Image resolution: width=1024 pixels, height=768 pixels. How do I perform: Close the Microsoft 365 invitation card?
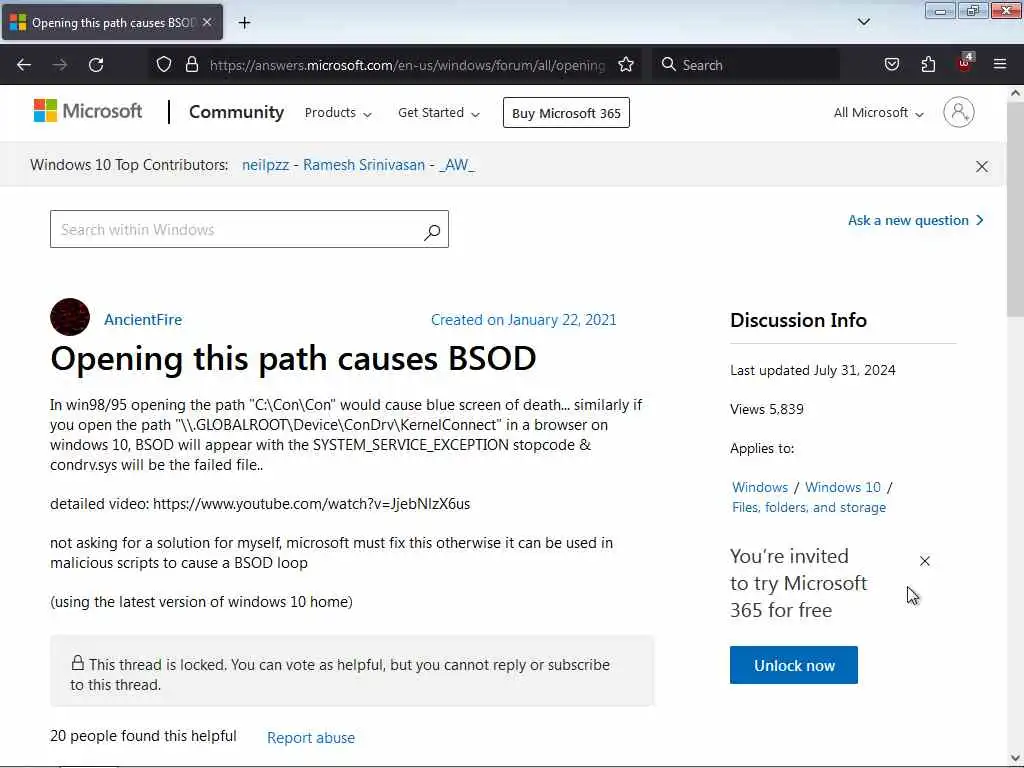925,561
